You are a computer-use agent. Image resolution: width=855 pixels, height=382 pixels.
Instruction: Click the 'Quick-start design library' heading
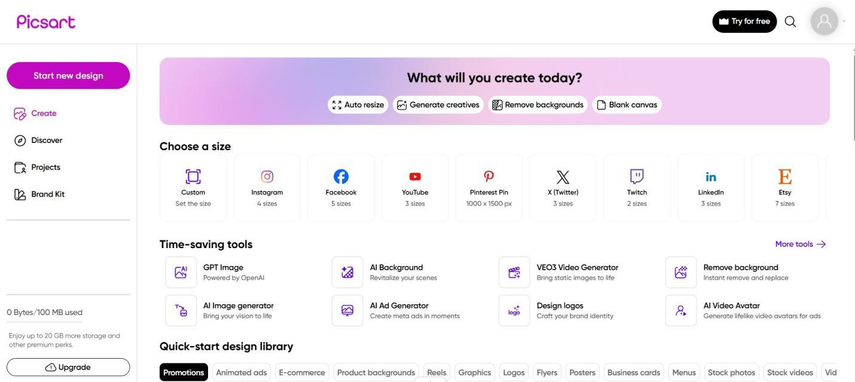pos(226,347)
